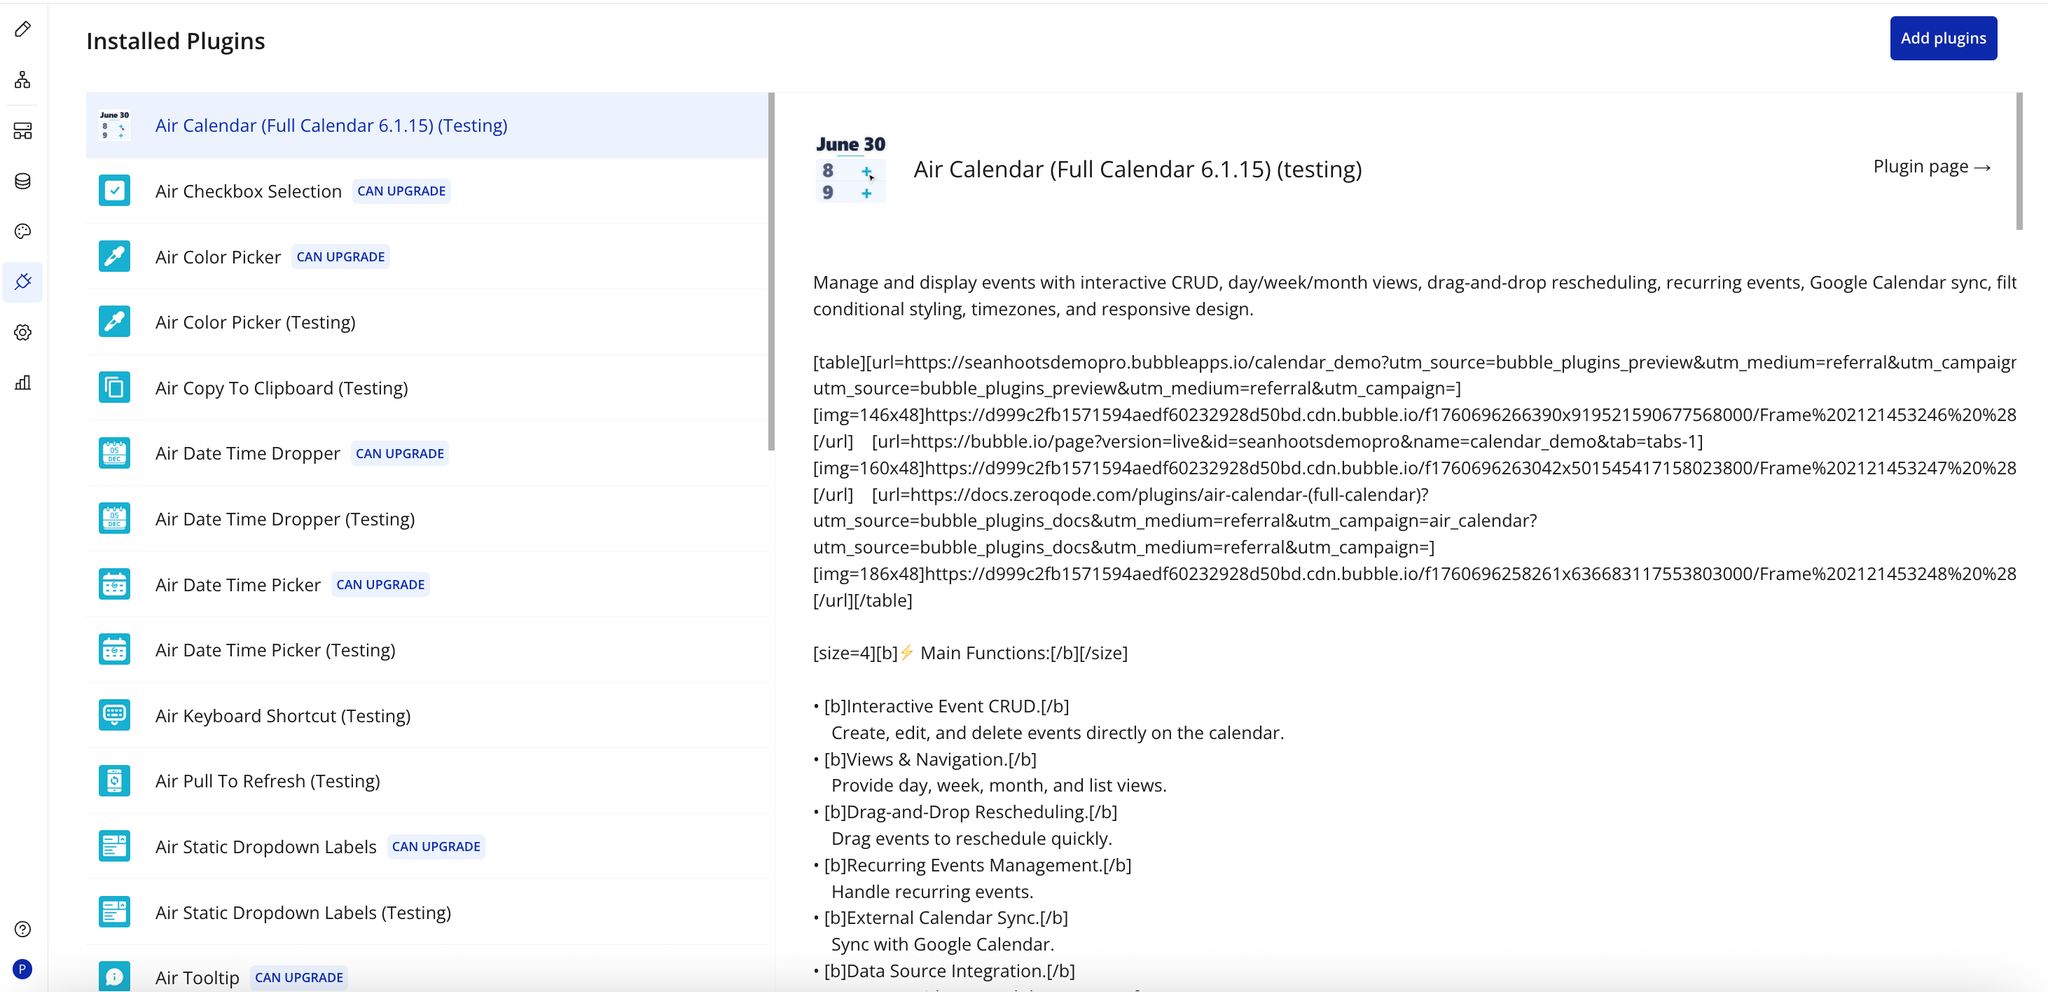
Task: Select "Air Copy To Clipboard (Testing)" plugin name
Action: point(281,388)
